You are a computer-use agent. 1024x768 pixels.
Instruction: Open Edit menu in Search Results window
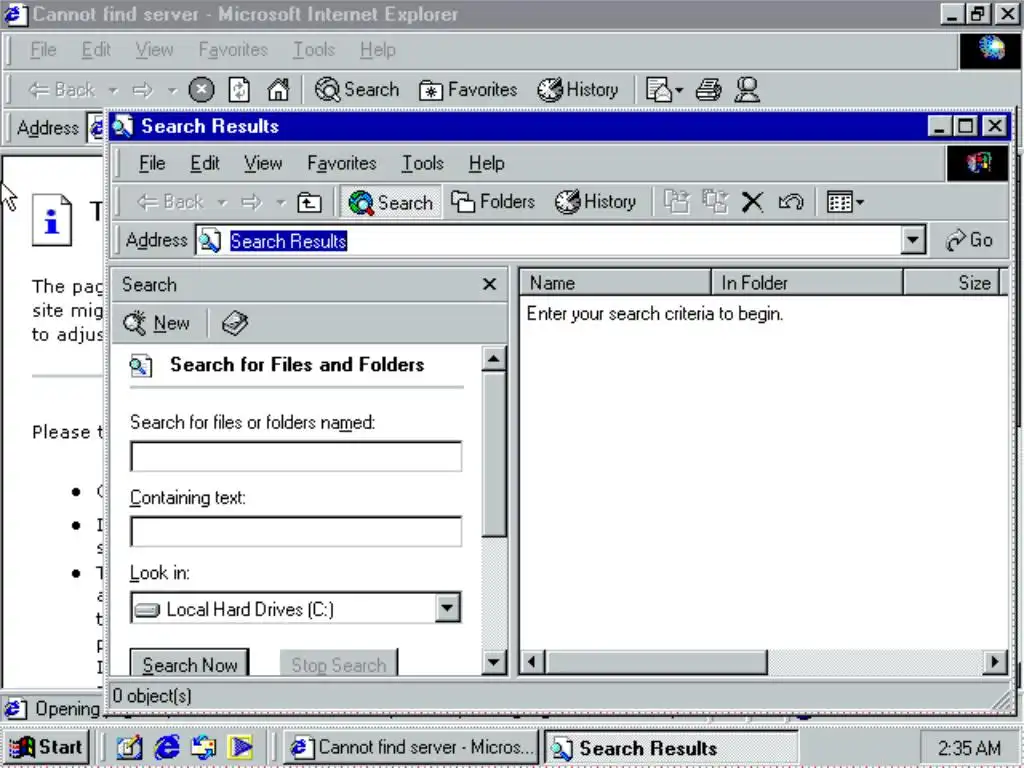(204, 163)
